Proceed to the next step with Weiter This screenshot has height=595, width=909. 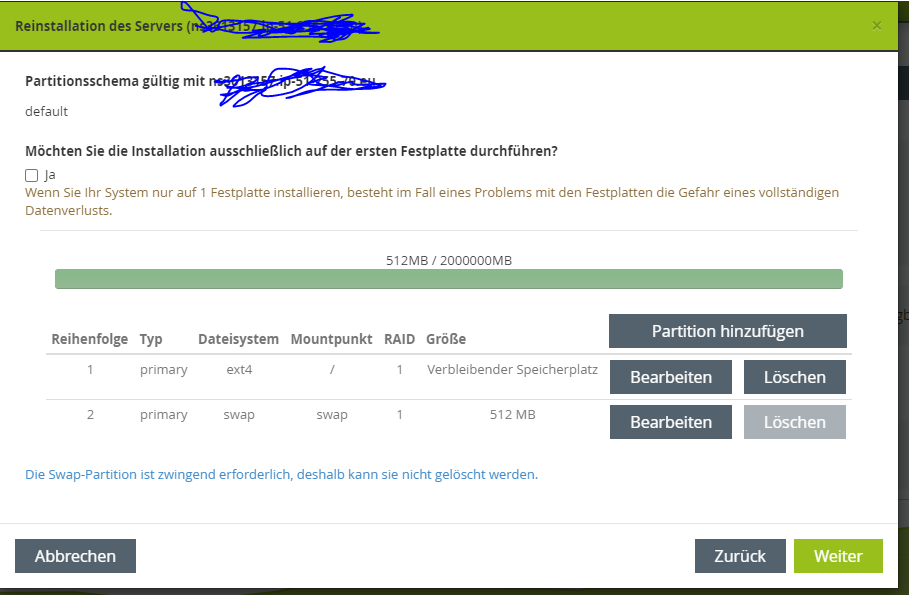tap(838, 556)
